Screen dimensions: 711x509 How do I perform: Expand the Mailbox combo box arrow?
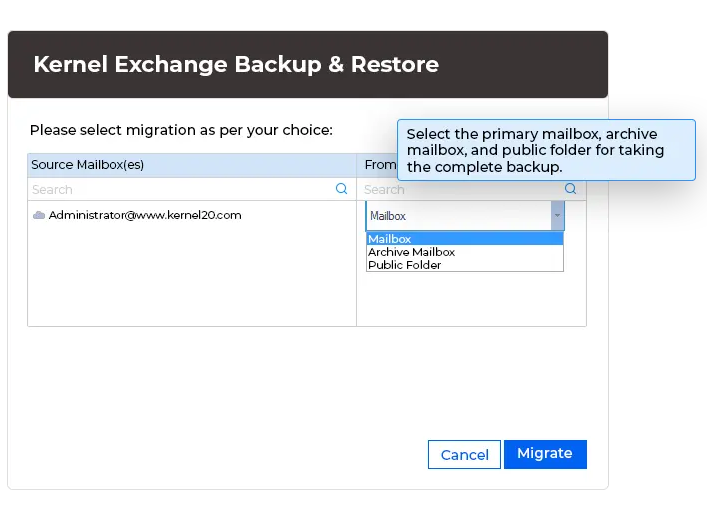click(557, 216)
